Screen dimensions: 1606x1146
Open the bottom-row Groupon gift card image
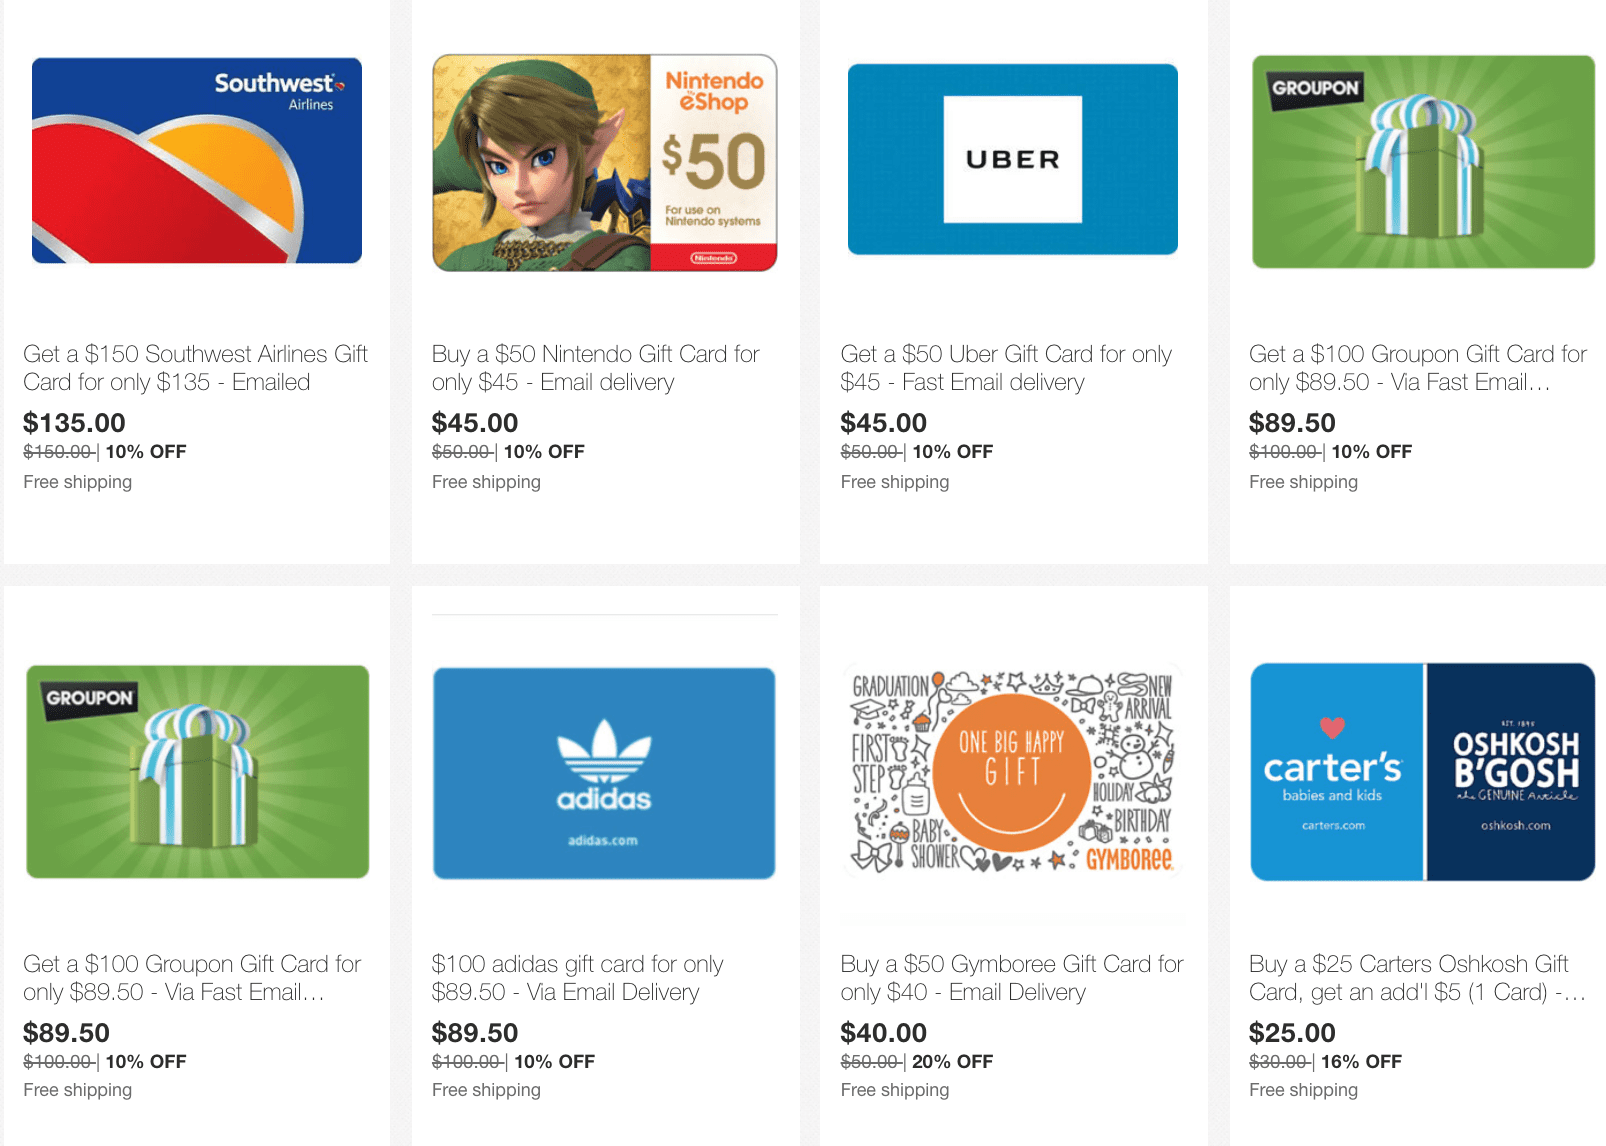click(x=198, y=771)
